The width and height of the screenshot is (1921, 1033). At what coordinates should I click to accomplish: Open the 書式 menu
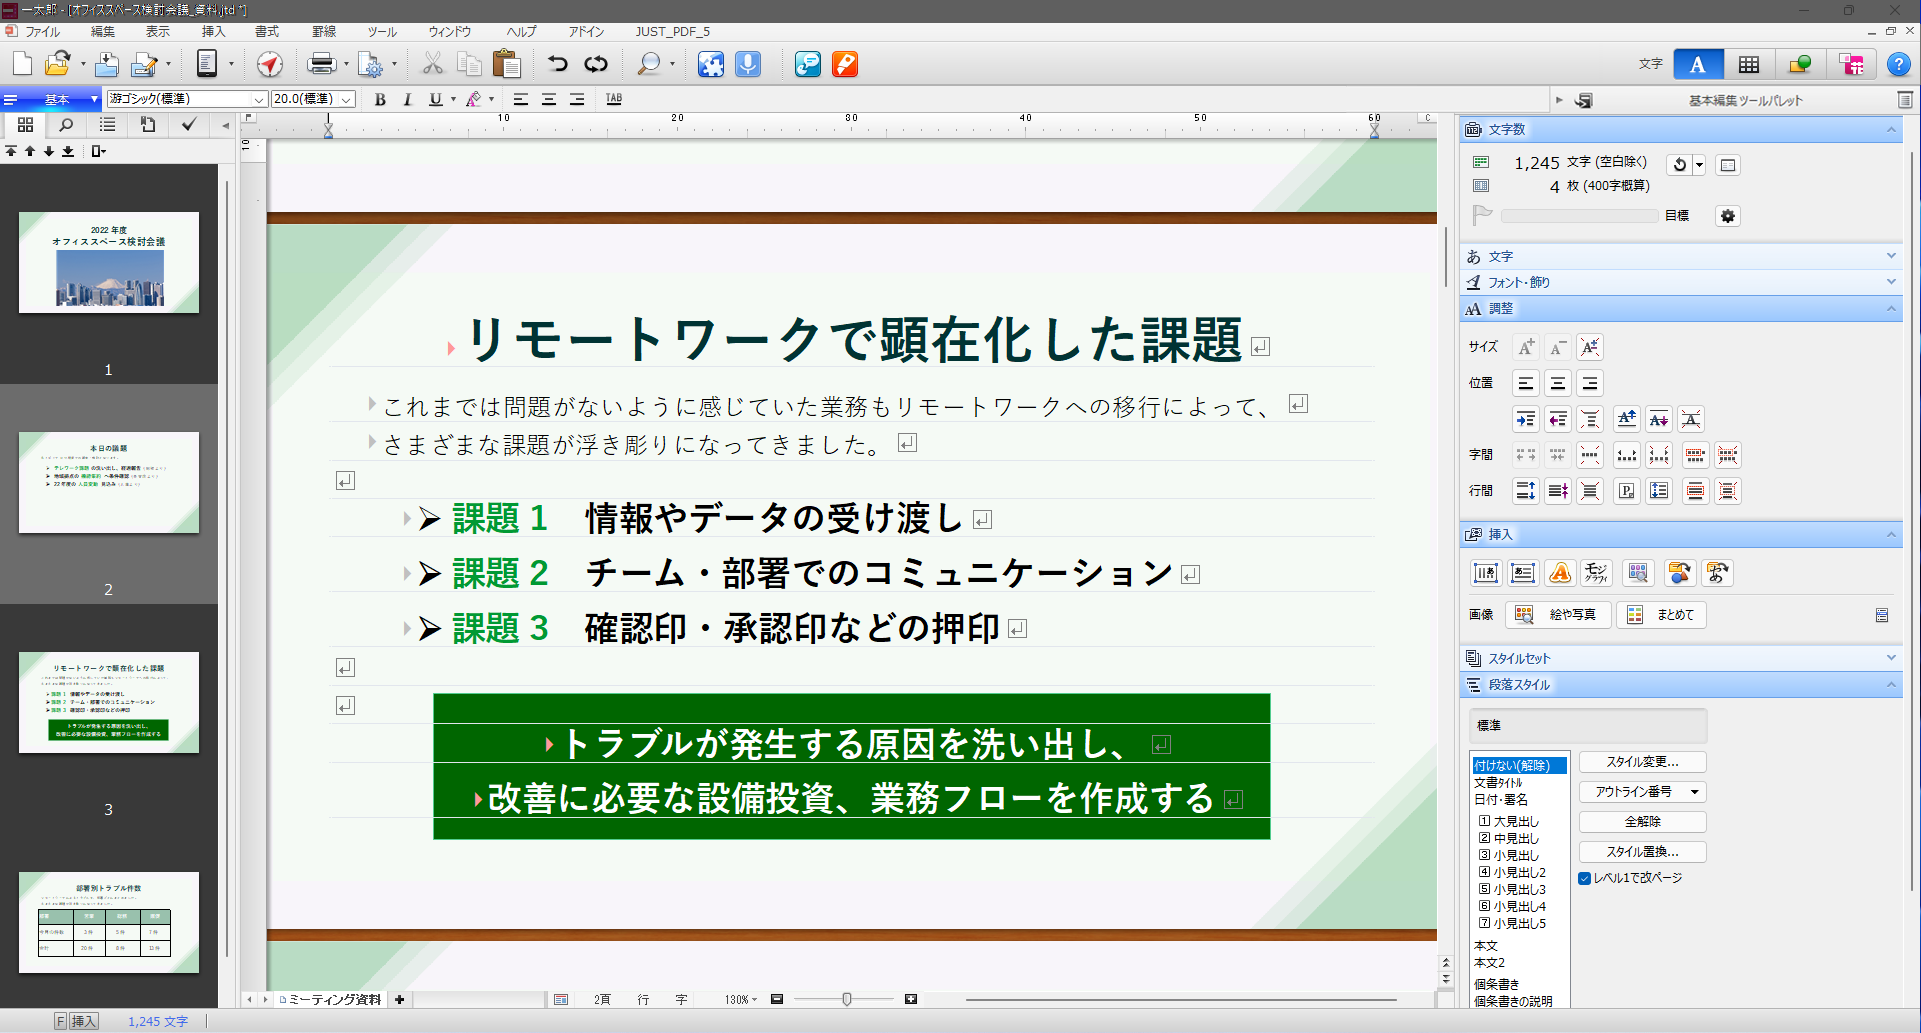(267, 32)
